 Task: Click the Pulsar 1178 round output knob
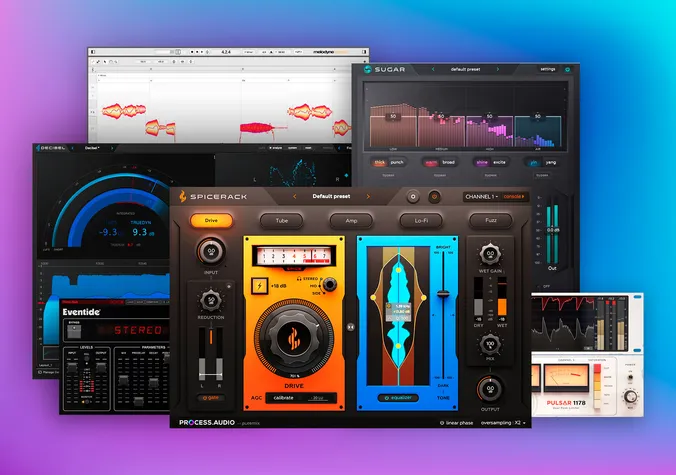tap(630, 395)
